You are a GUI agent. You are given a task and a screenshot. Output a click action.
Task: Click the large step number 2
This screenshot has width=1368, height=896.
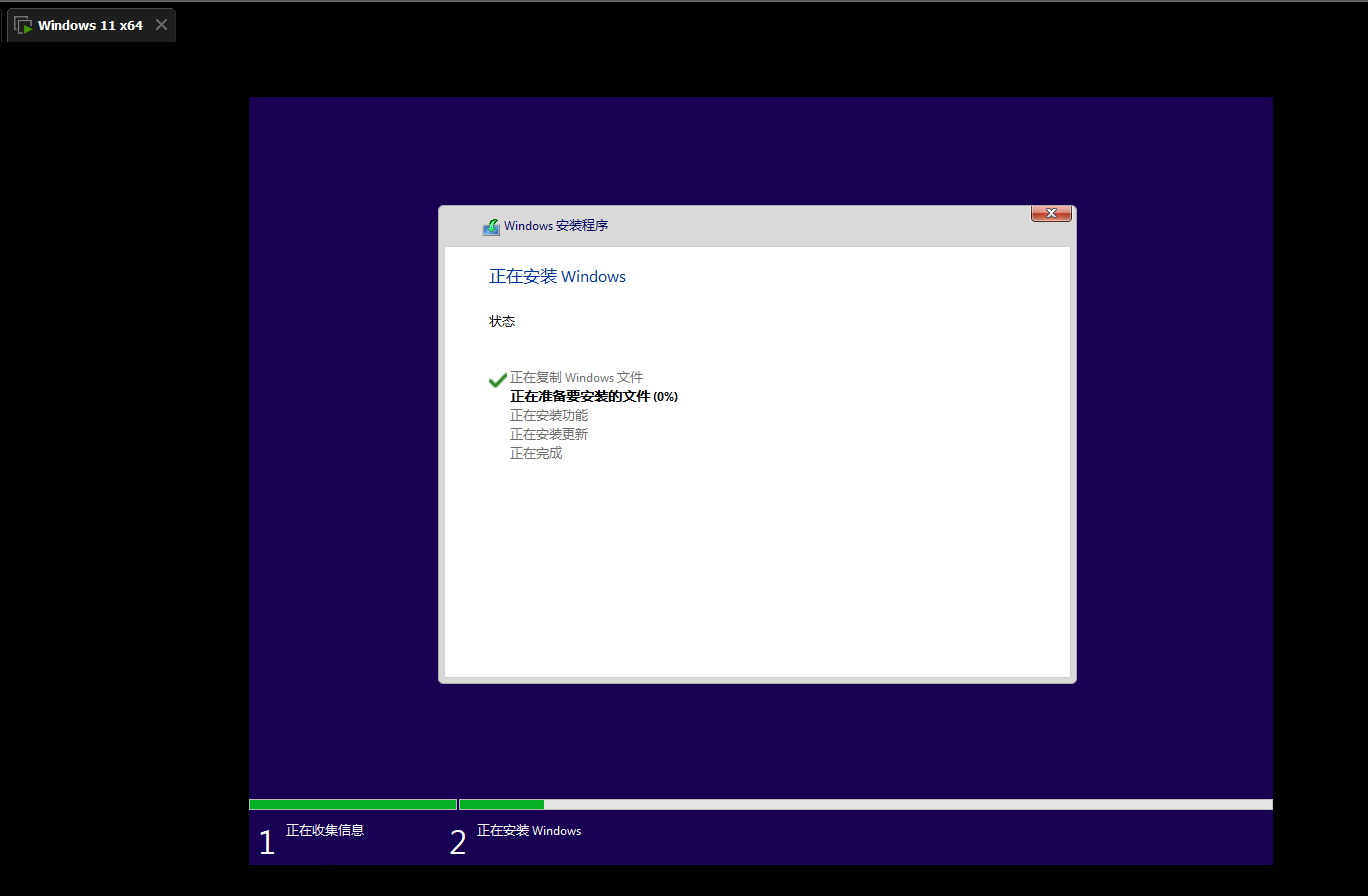[x=458, y=843]
